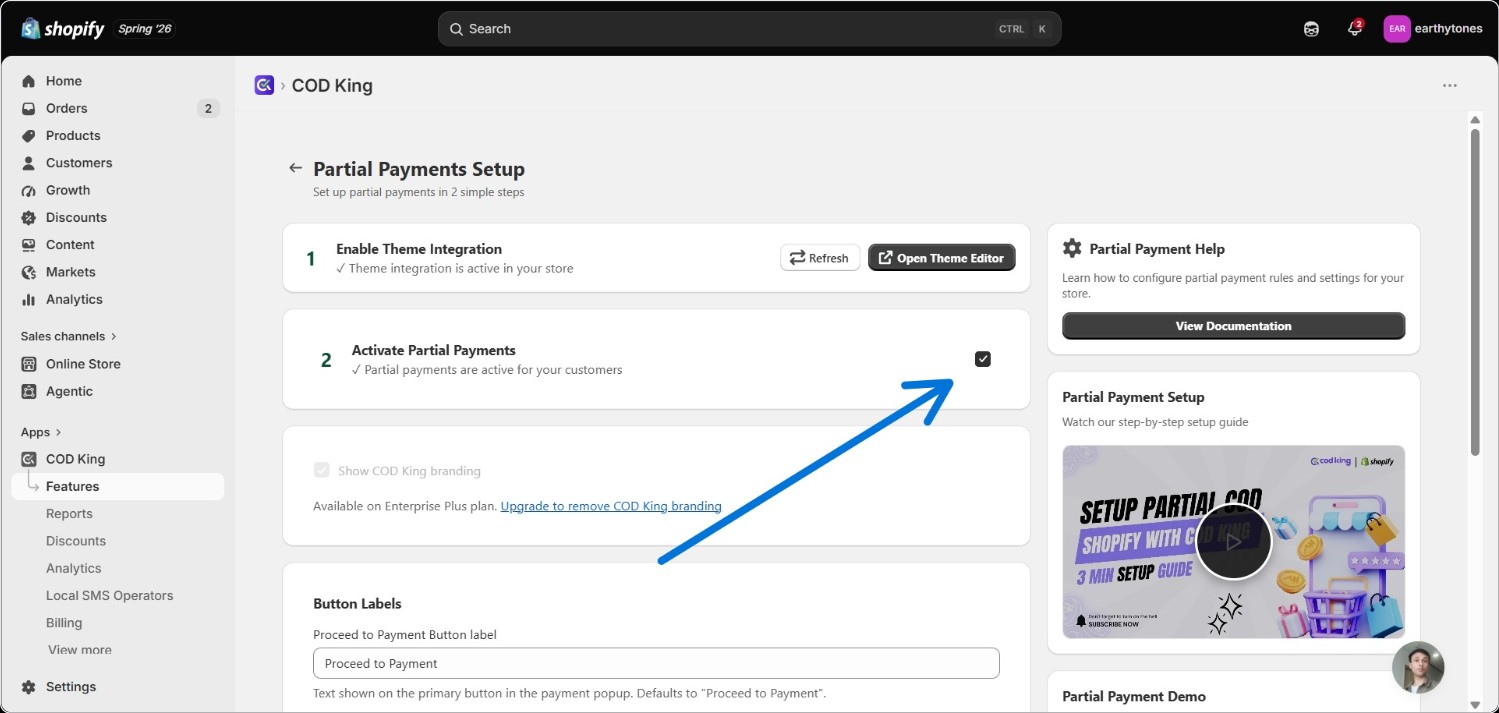Click the COD King icon in the sidebar
This screenshot has width=1499, height=713.
[x=28, y=459]
